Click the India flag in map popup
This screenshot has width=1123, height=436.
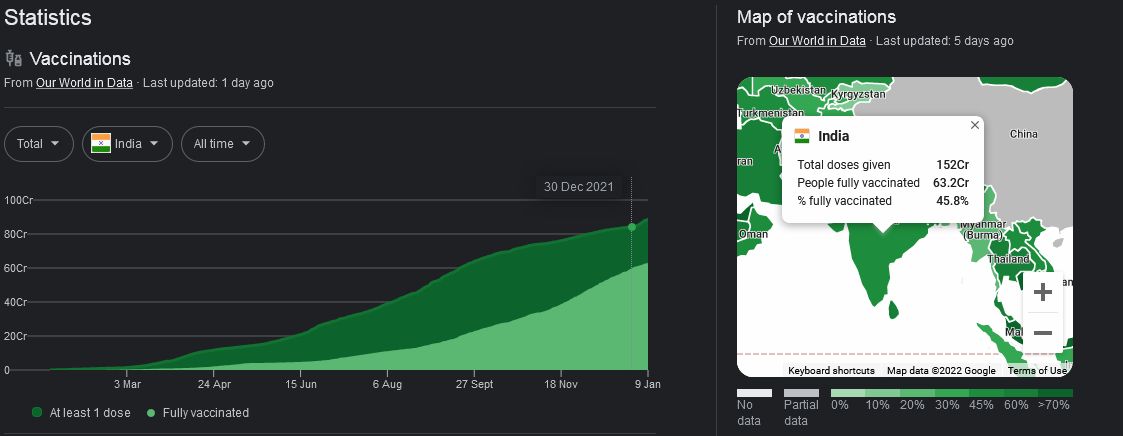pos(802,136)
